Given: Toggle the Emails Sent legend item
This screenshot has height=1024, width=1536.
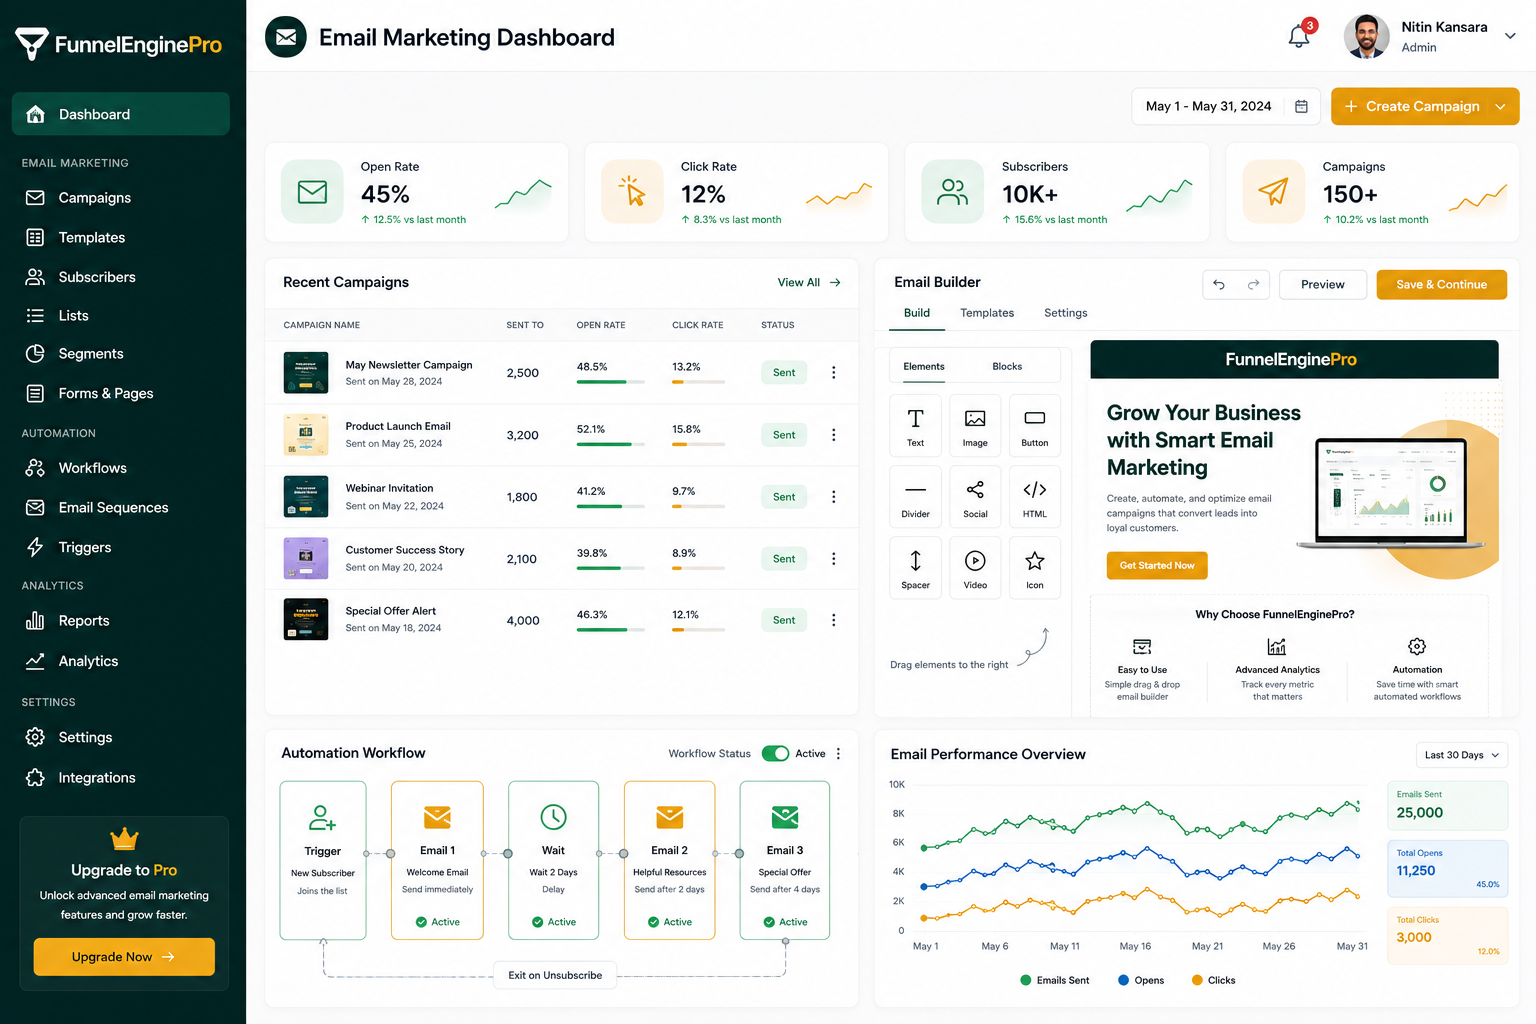Looking at the screenshot, I should click(1055, 980).
